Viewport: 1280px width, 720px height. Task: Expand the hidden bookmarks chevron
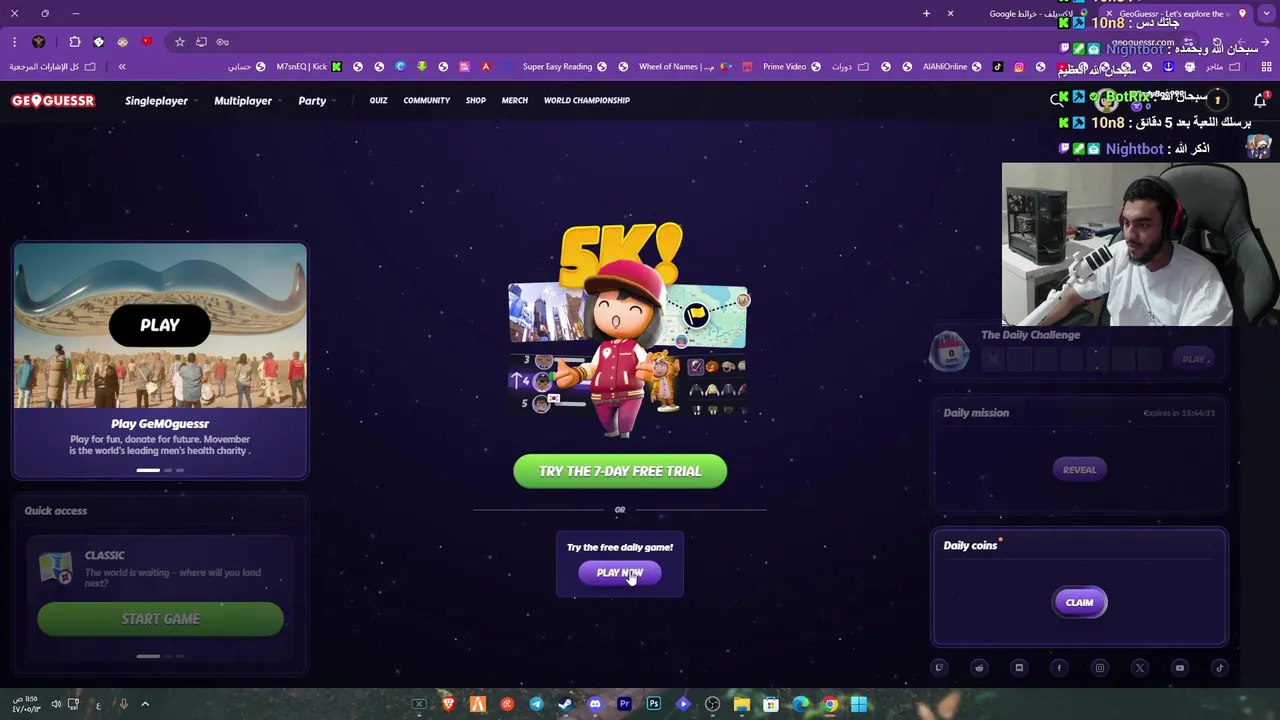tap(122, 67)
